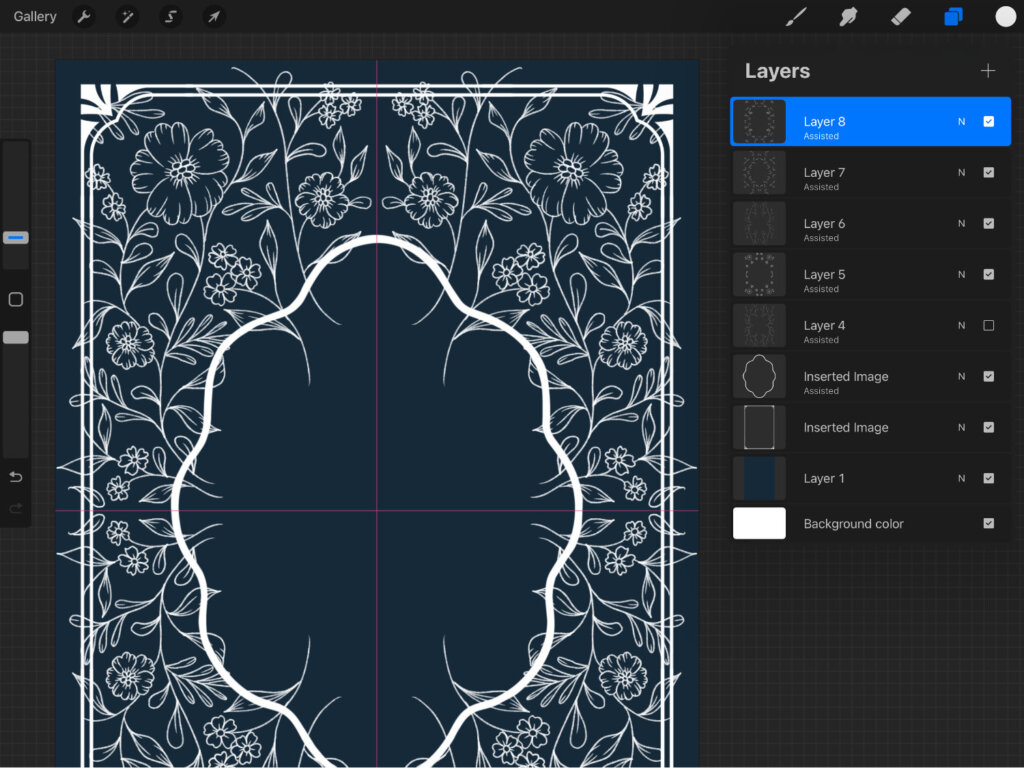Add a new layer with plus icon

988,71
